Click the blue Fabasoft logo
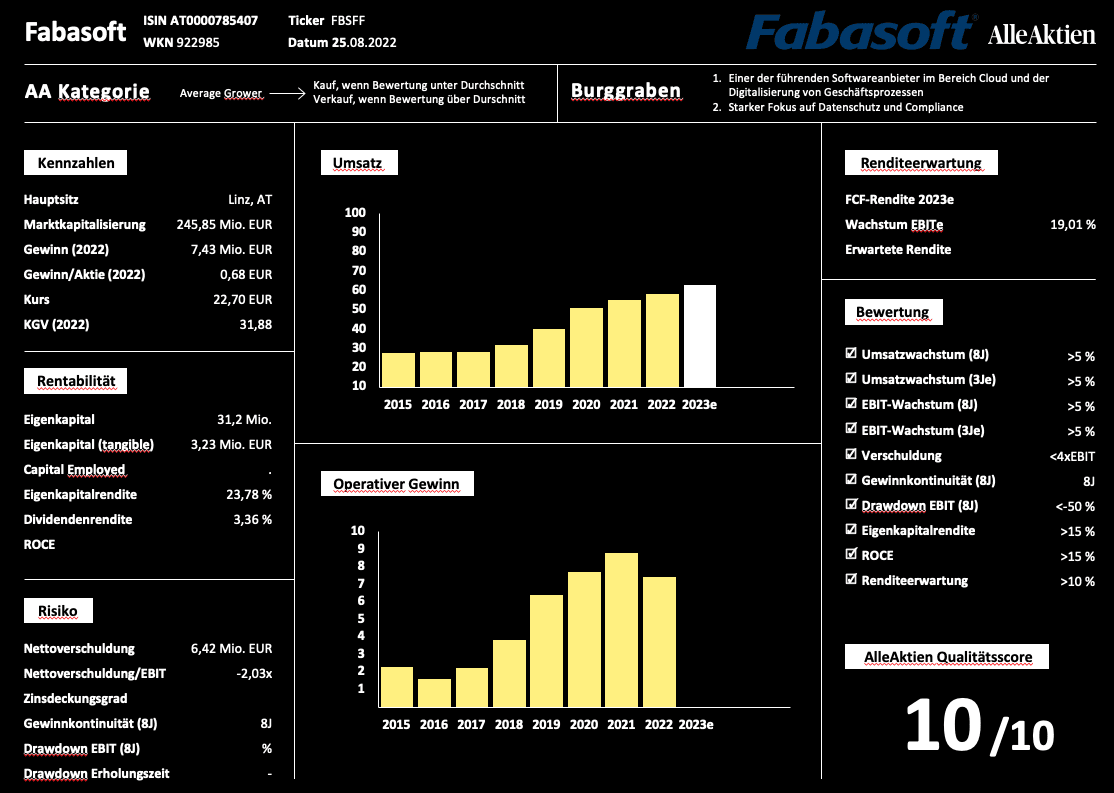This screenshot has width=1114, height=793. coord(862,32)
